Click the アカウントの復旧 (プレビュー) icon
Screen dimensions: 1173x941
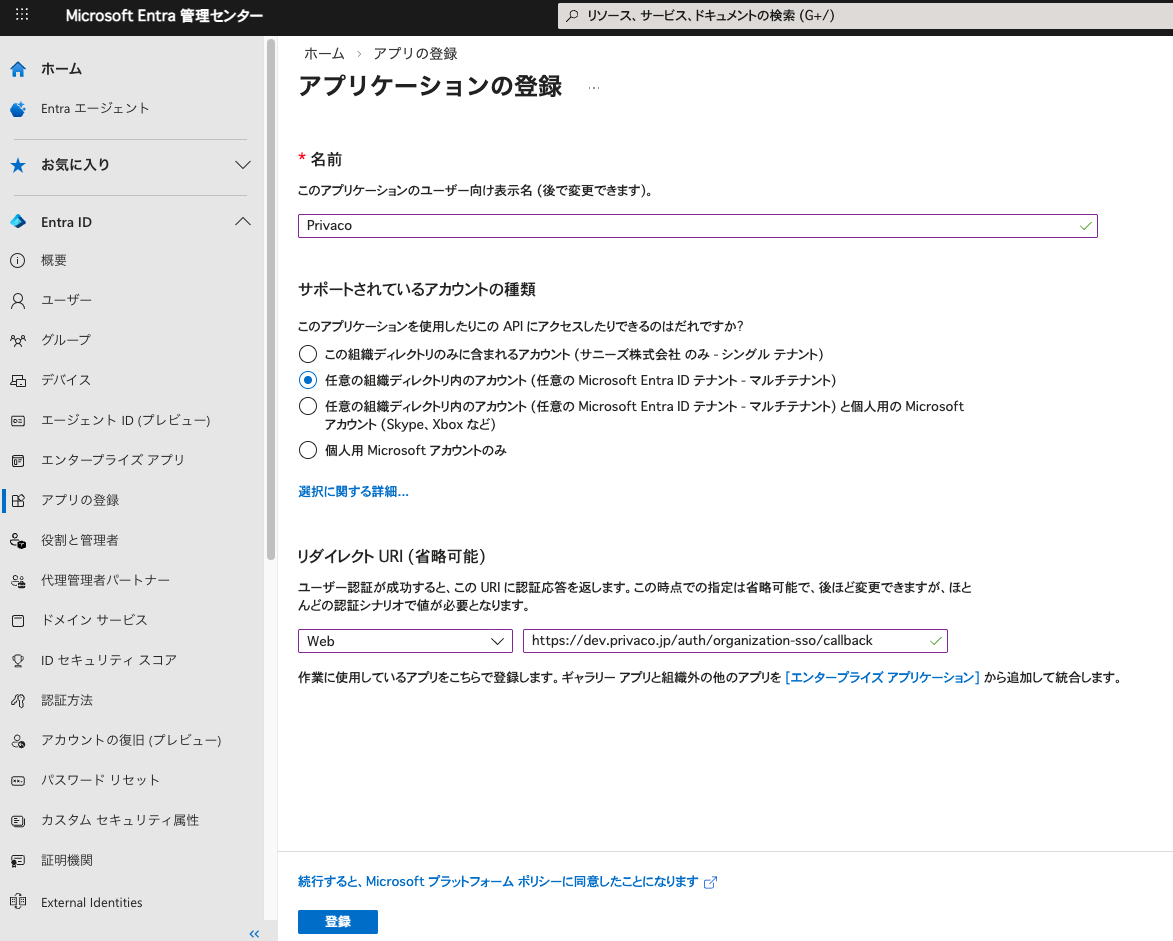[x=18, y=741]
